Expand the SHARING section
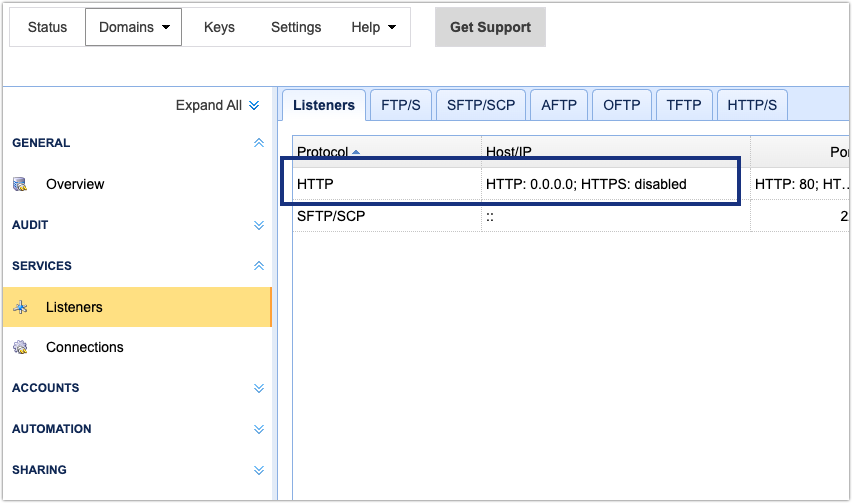The image size is (852, 503). [x=259, y=470]
